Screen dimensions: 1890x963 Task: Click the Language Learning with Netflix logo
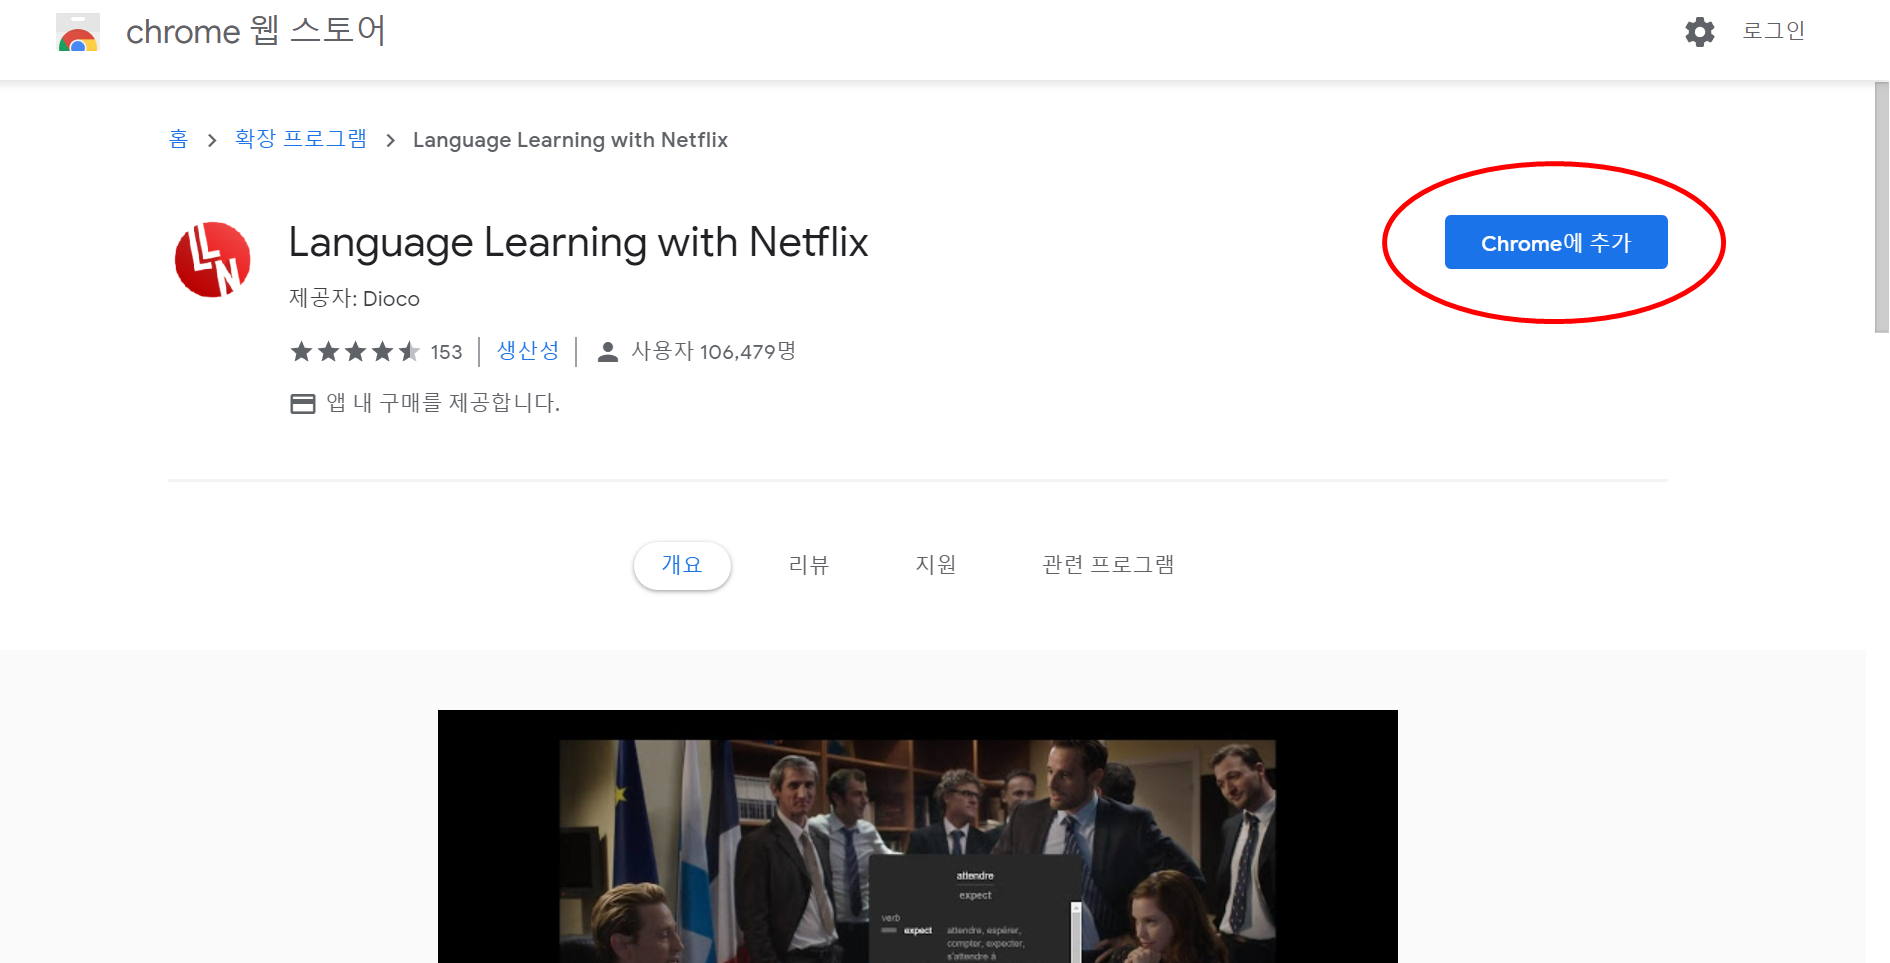tap(212, 259)
